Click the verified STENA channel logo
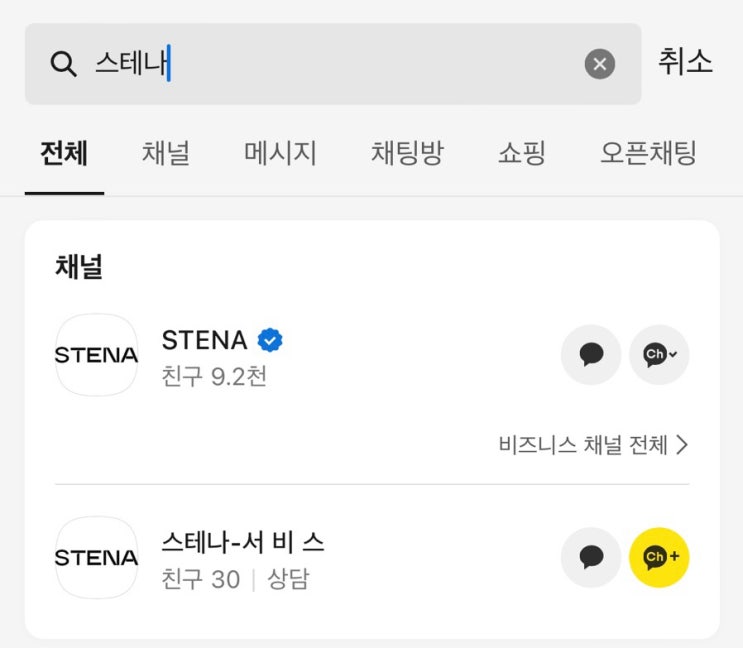The image size is (743, 648). (96, 355)
